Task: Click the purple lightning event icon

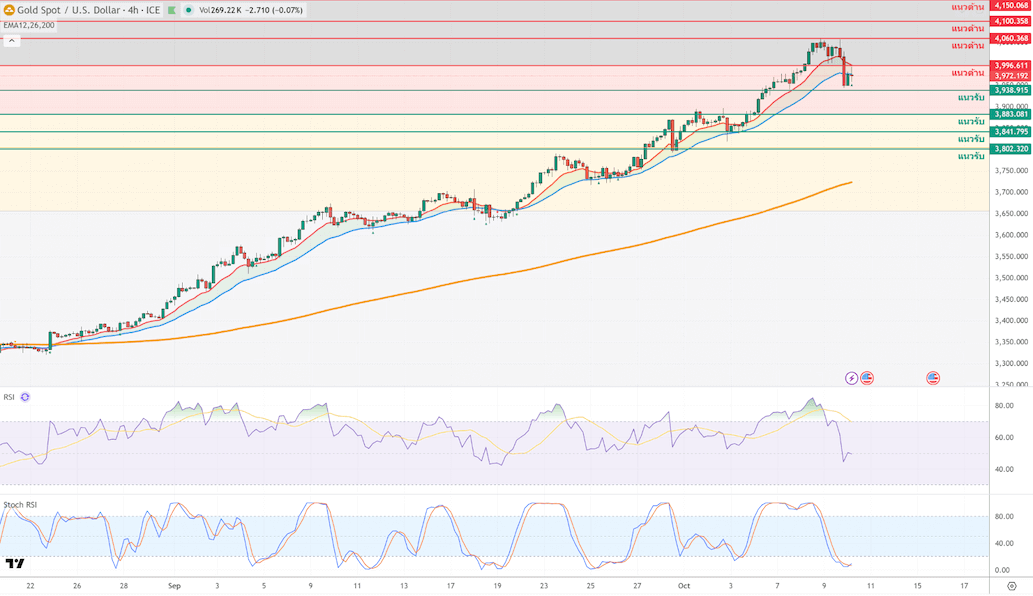Action: click(x=851, y=378)
